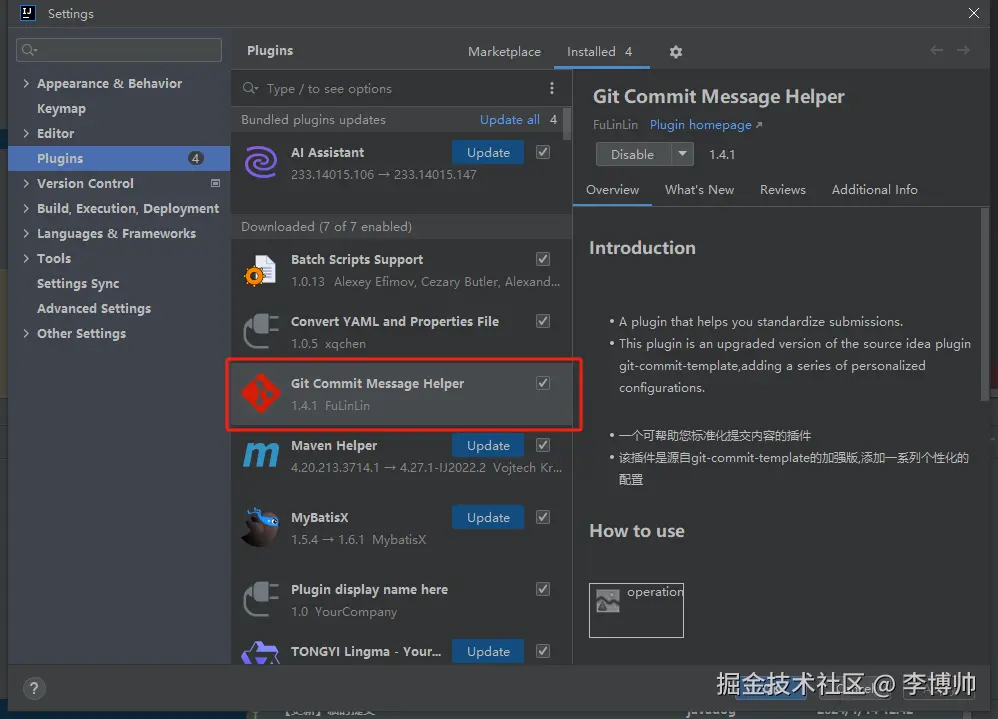Disable Git Commit Message Helper via checkbox
Image resolution: width=998 pixels, height=719 pixels.
(543, 383)
